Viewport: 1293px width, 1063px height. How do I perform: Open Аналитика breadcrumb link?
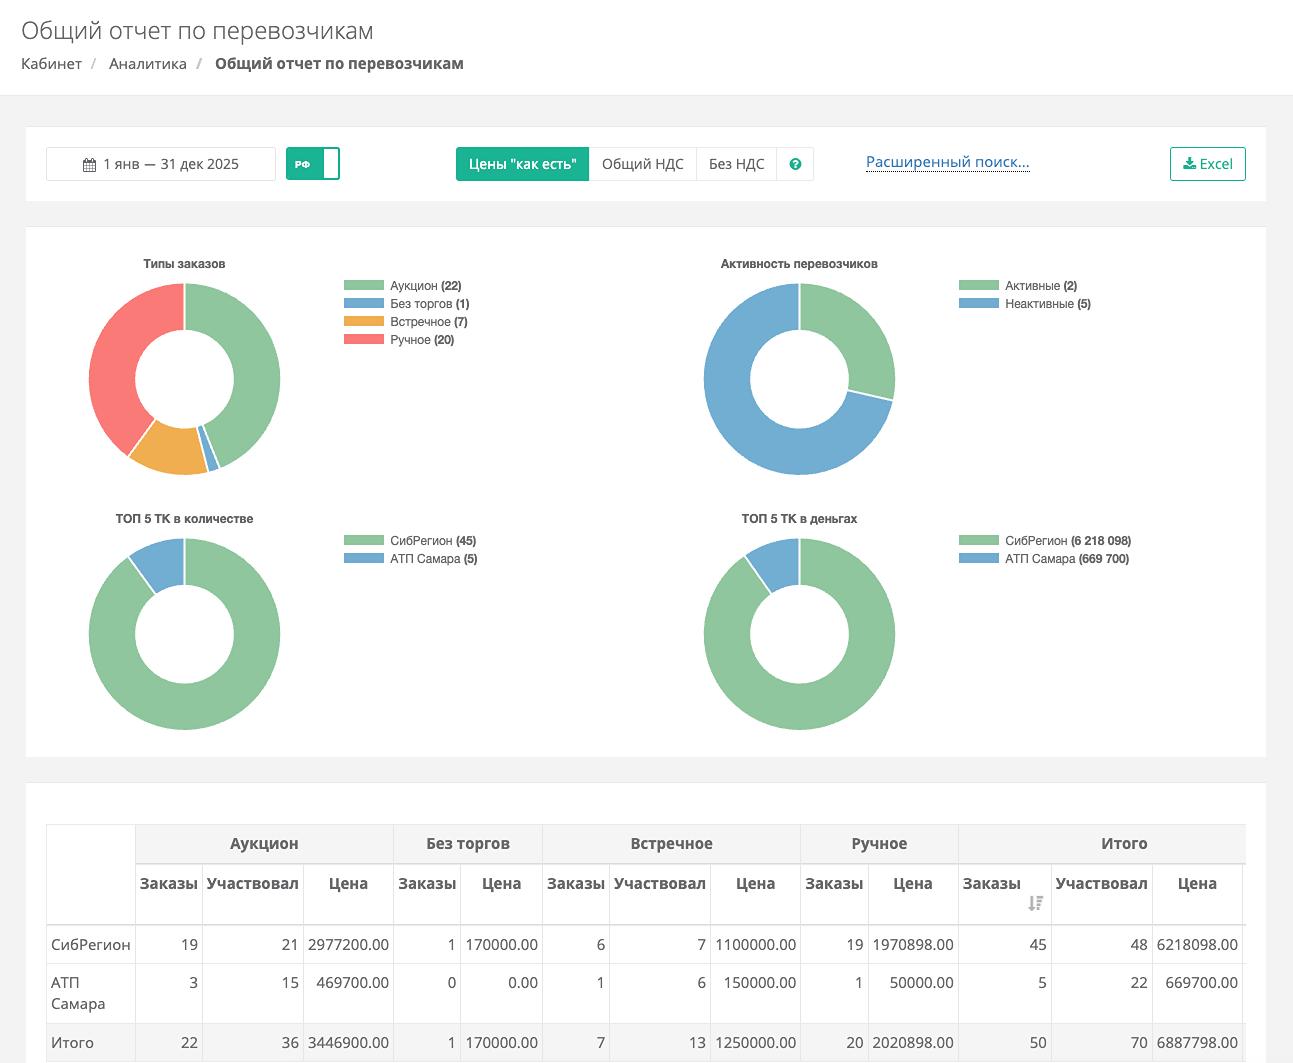point(148,64)
